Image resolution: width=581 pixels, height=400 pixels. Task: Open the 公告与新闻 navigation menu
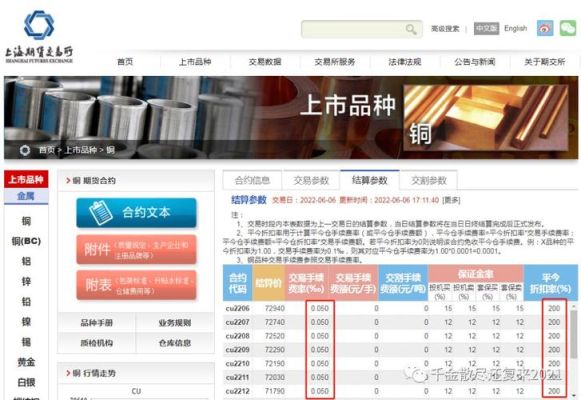click(475, 62)
